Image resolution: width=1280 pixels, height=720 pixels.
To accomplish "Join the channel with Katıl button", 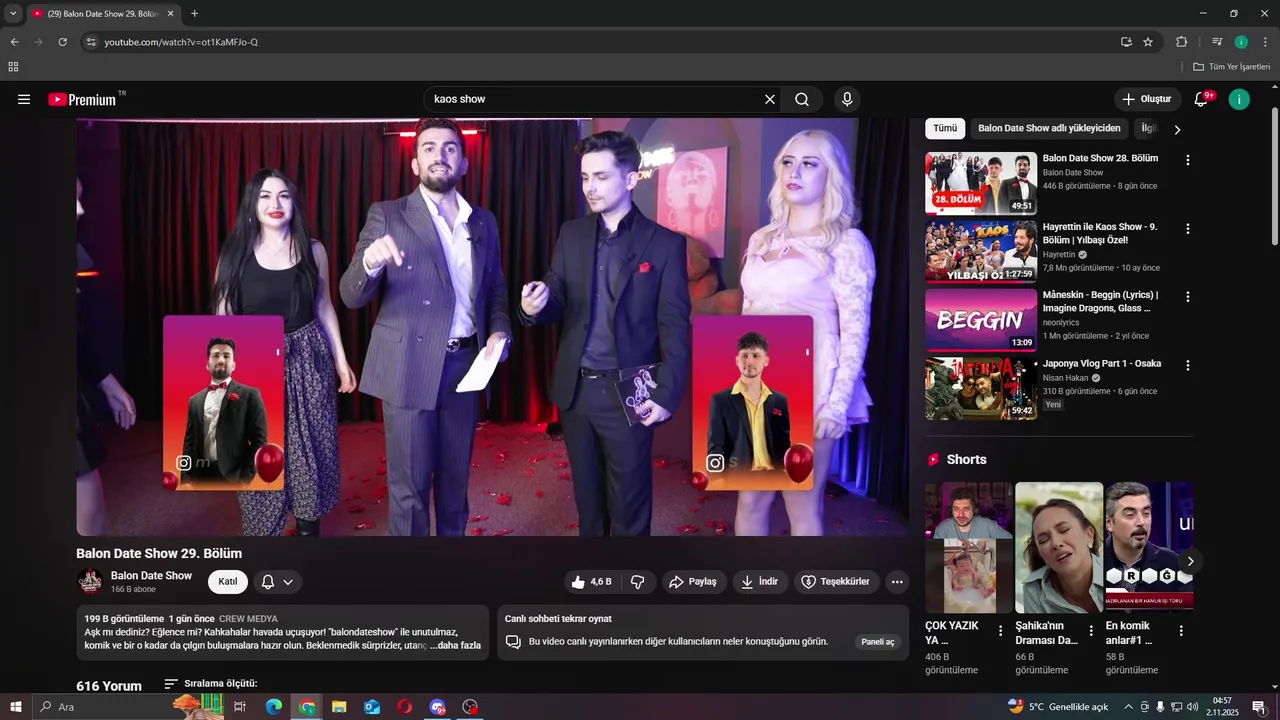I will pos(228,582).
